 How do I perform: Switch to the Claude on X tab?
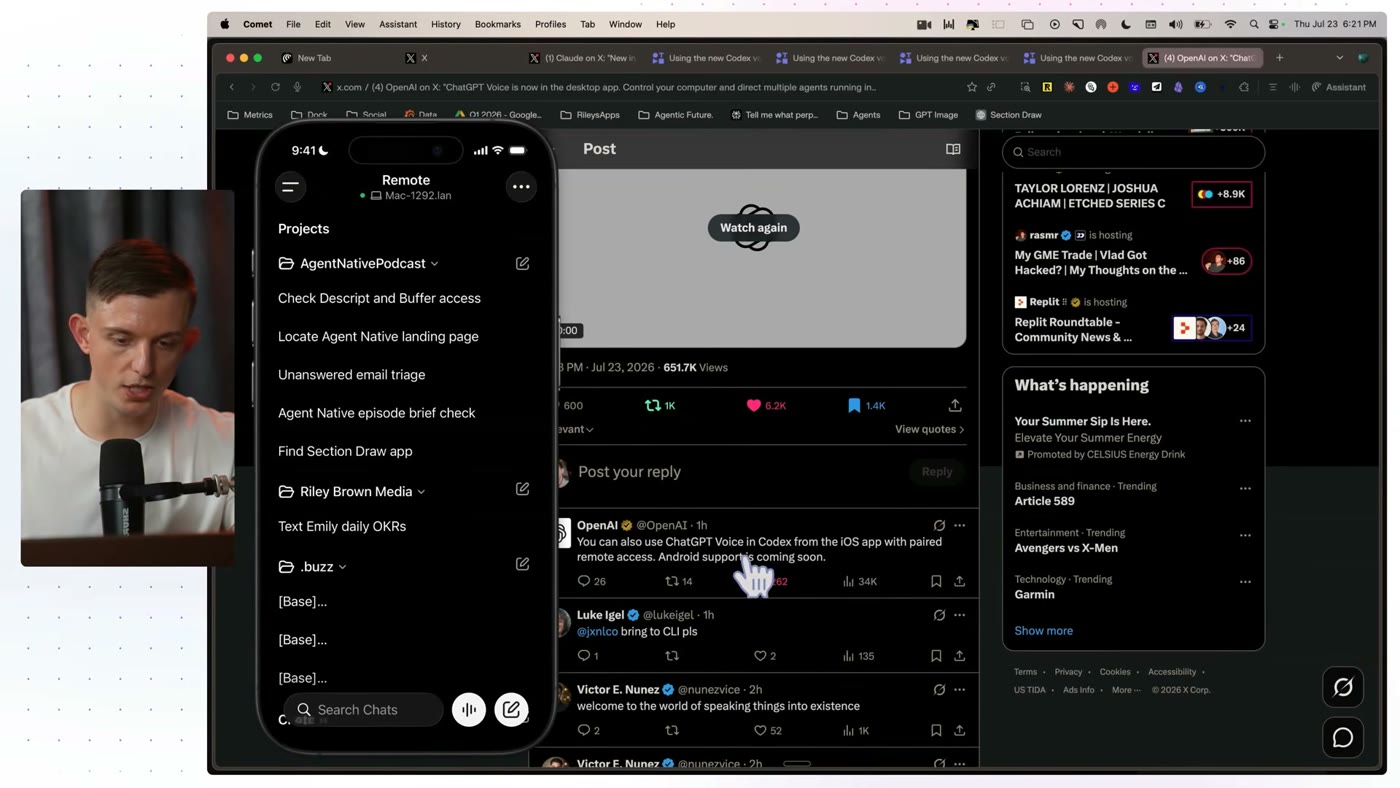[x=582, y=58]
